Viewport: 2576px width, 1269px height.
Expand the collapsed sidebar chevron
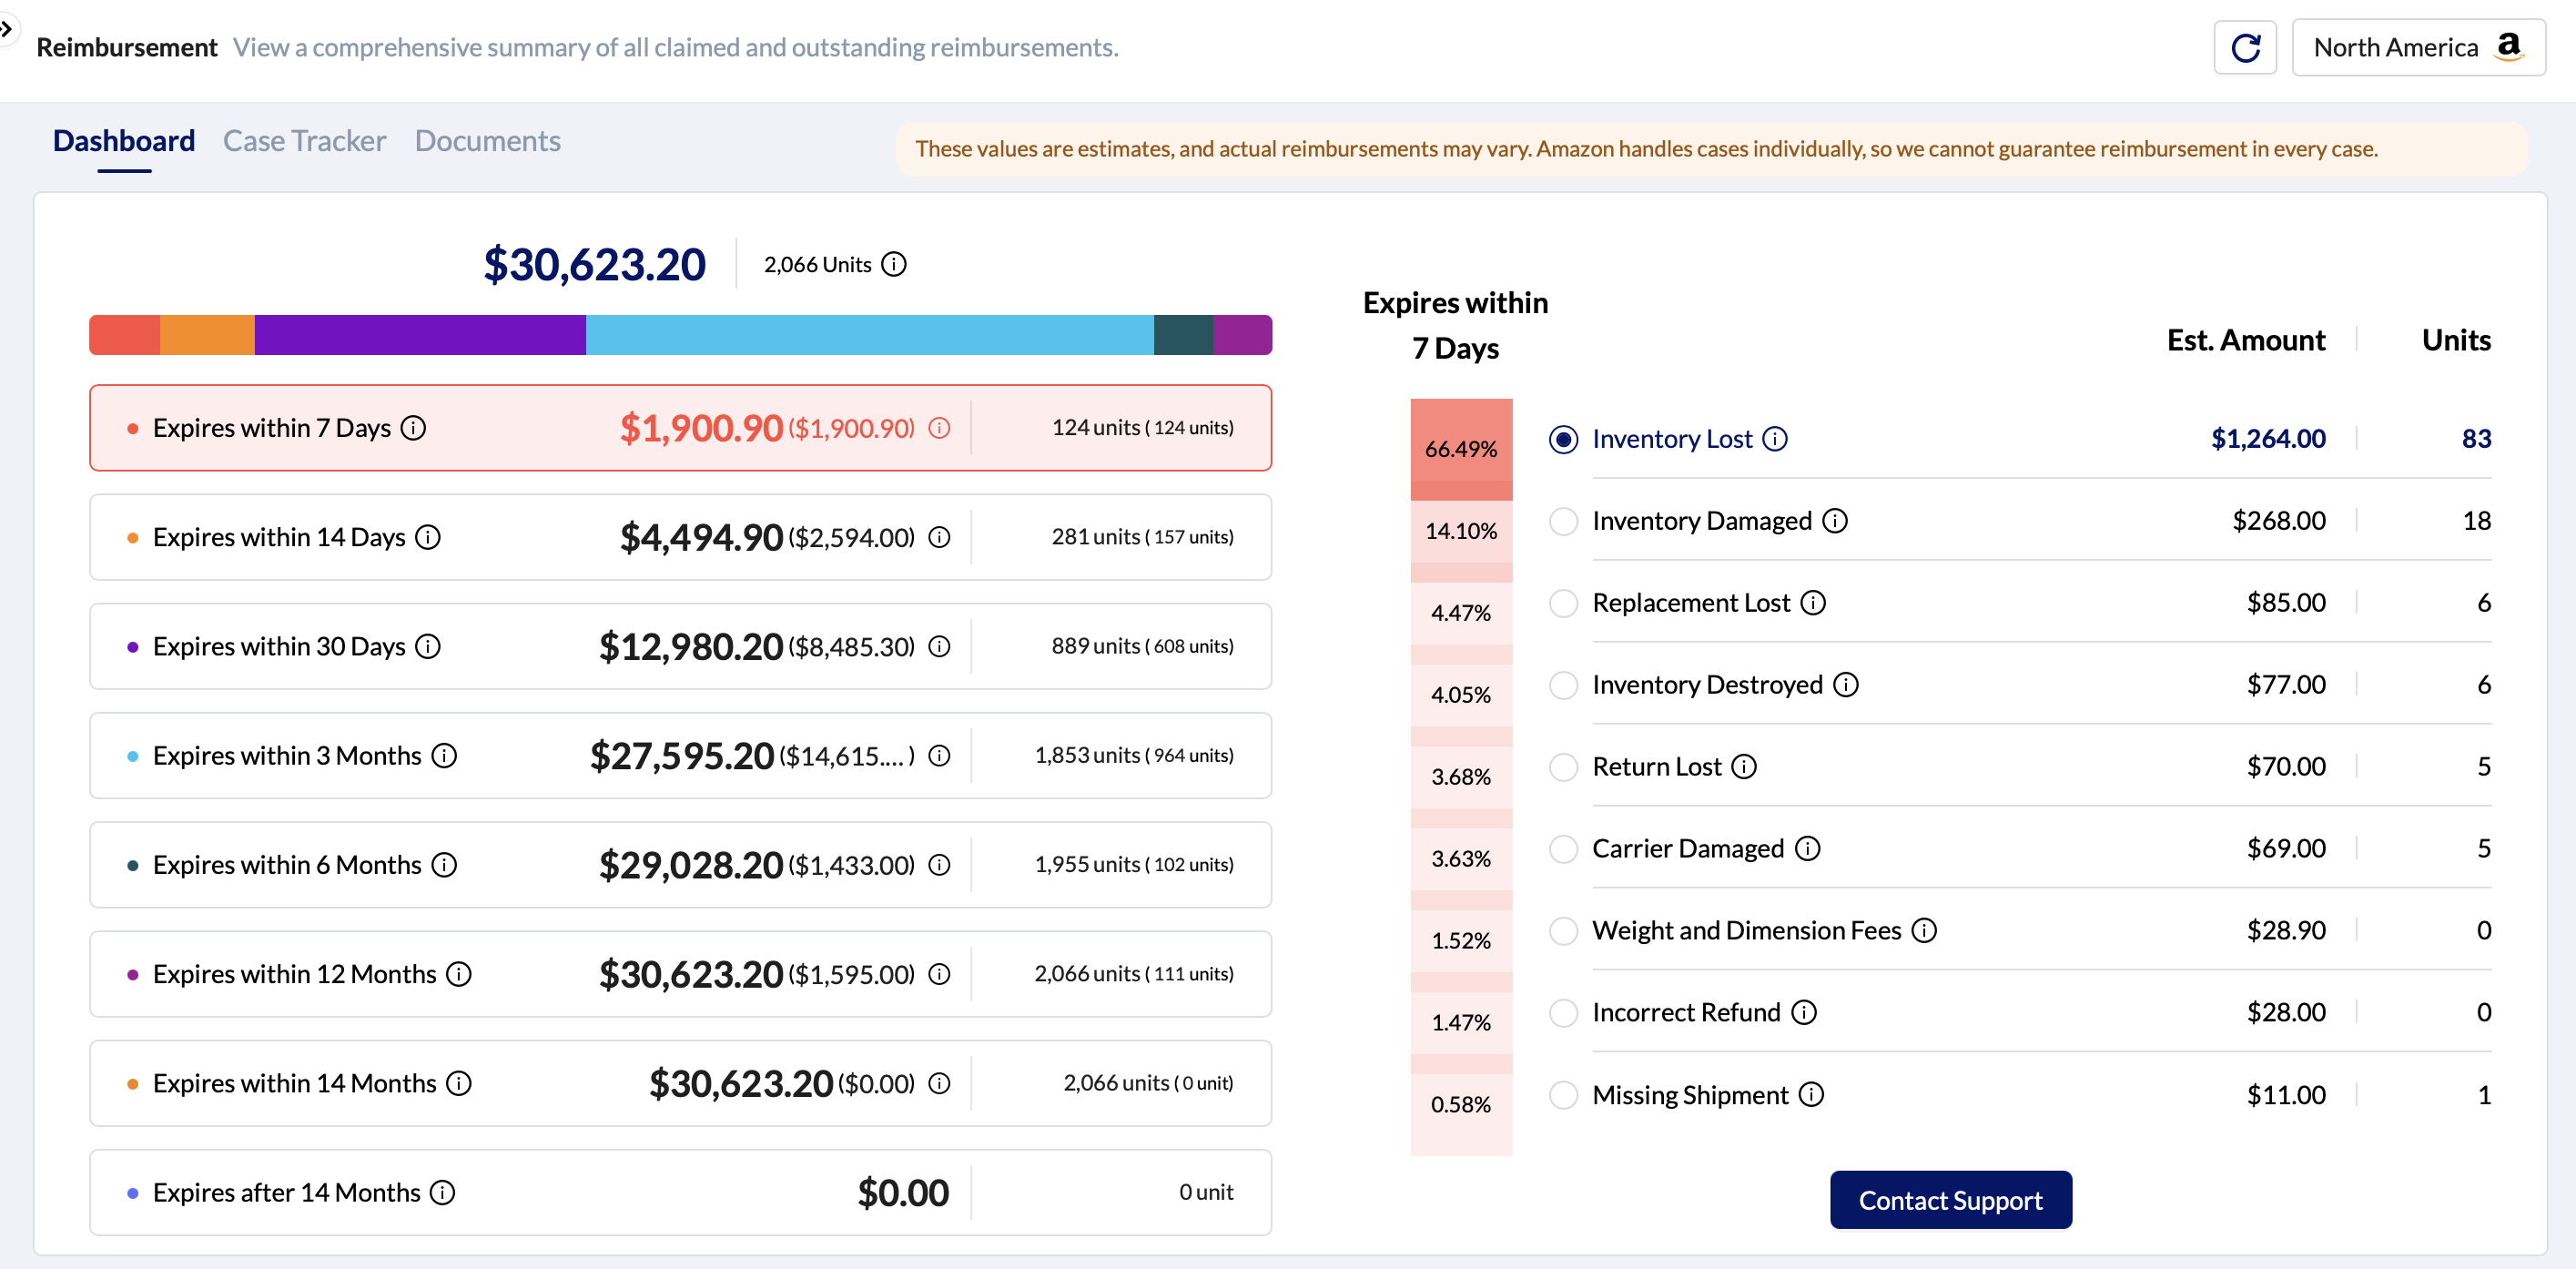[7, 29]
